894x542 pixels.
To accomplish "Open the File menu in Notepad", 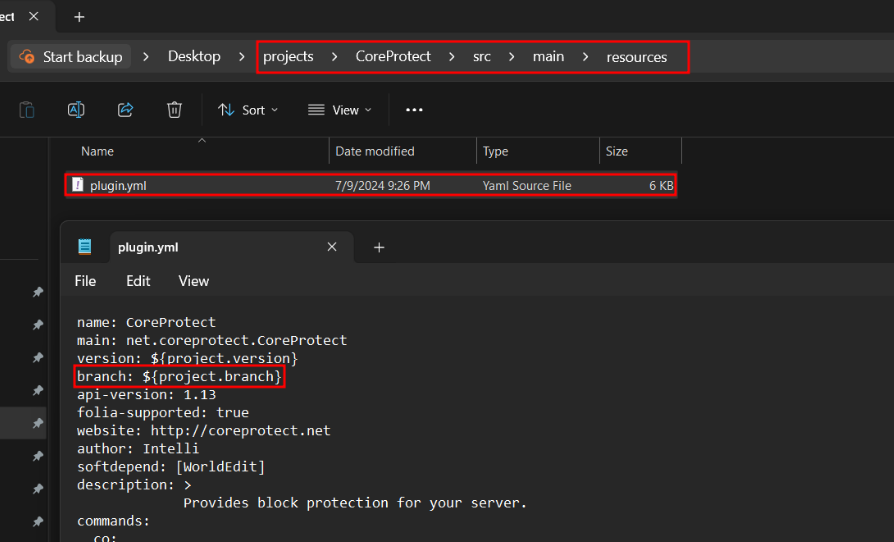I will [x=85, y=281].
